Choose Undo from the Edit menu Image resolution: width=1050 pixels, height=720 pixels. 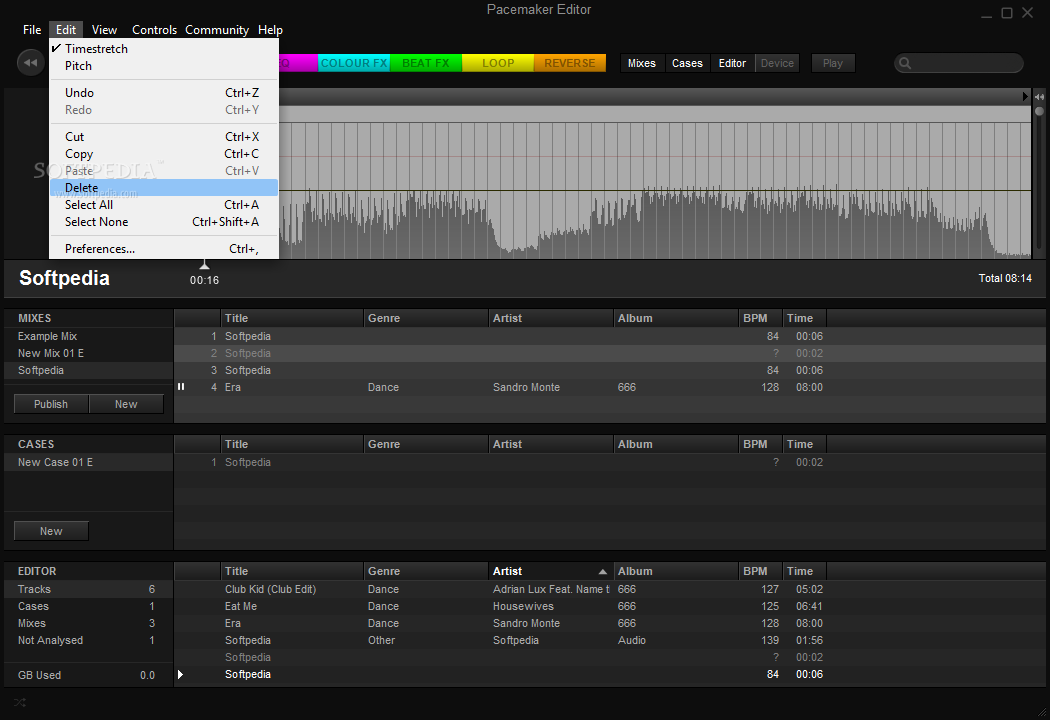164,92
